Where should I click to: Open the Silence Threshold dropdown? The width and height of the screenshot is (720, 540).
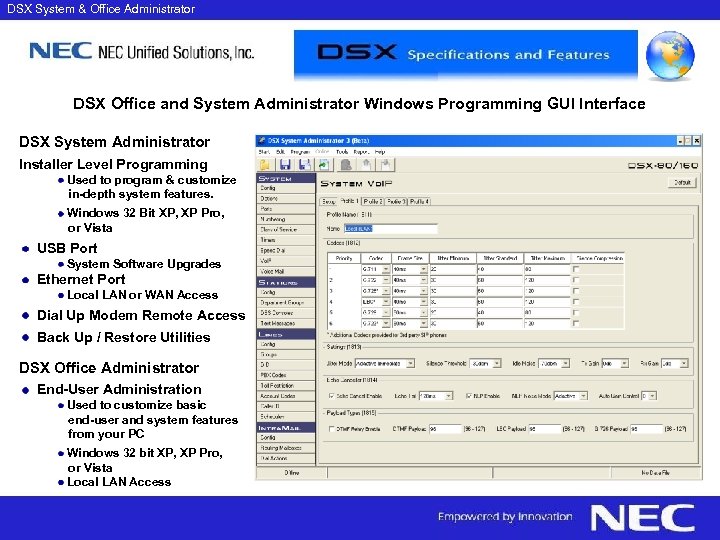(497, 363)
